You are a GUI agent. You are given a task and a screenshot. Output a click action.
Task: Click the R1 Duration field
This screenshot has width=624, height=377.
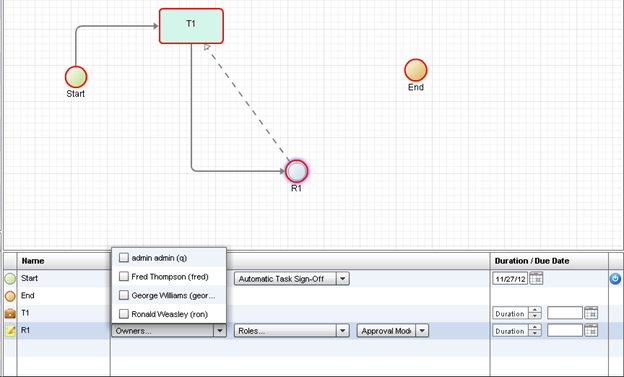click(511, 330)
